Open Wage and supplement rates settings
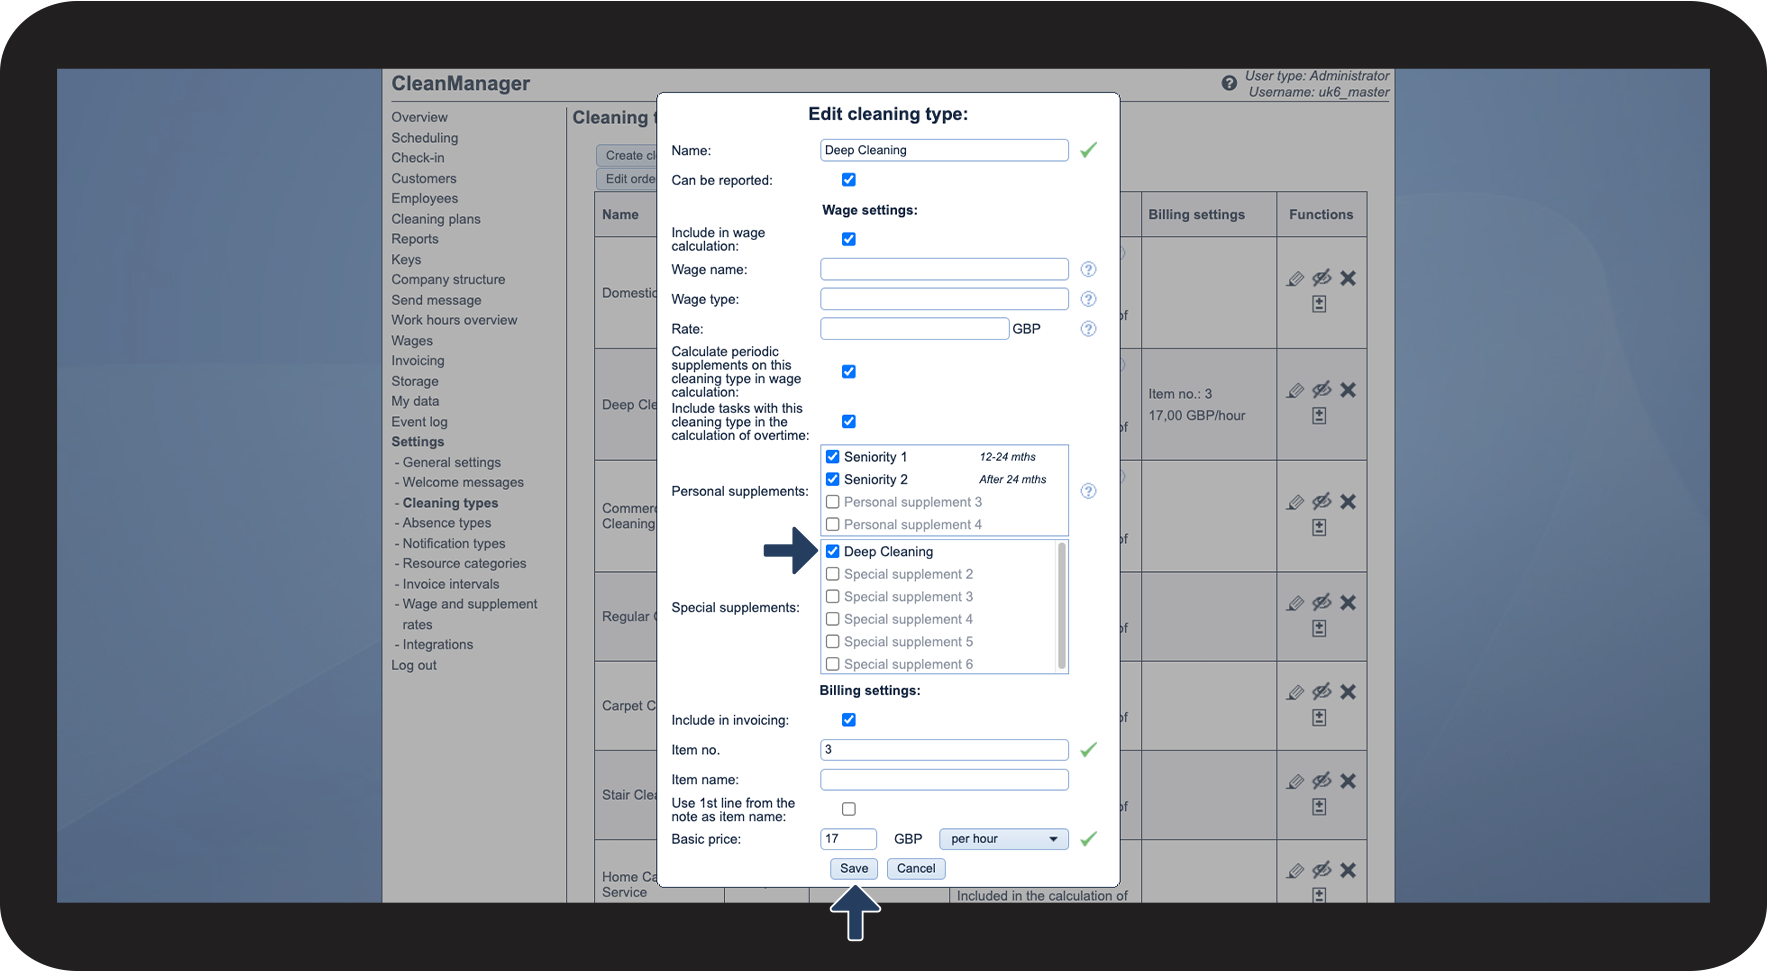Viewport: 1767px width, 971px height. click(x=469, y=604)
